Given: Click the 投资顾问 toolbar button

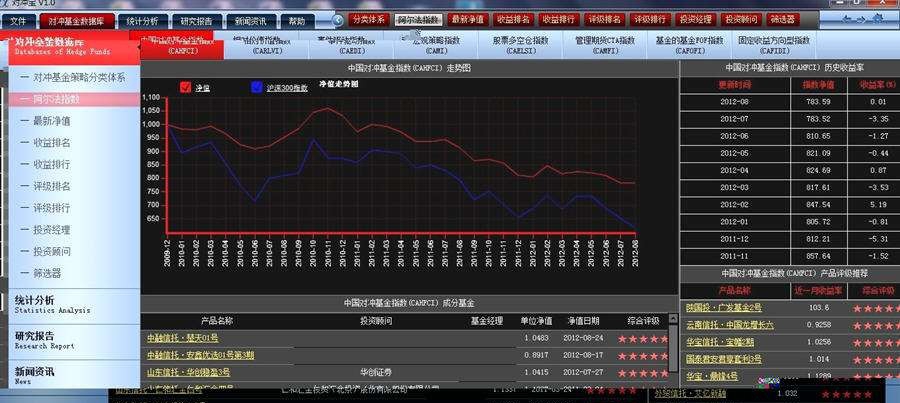Looking at the screenshot, I should click(x=740, y=20).
